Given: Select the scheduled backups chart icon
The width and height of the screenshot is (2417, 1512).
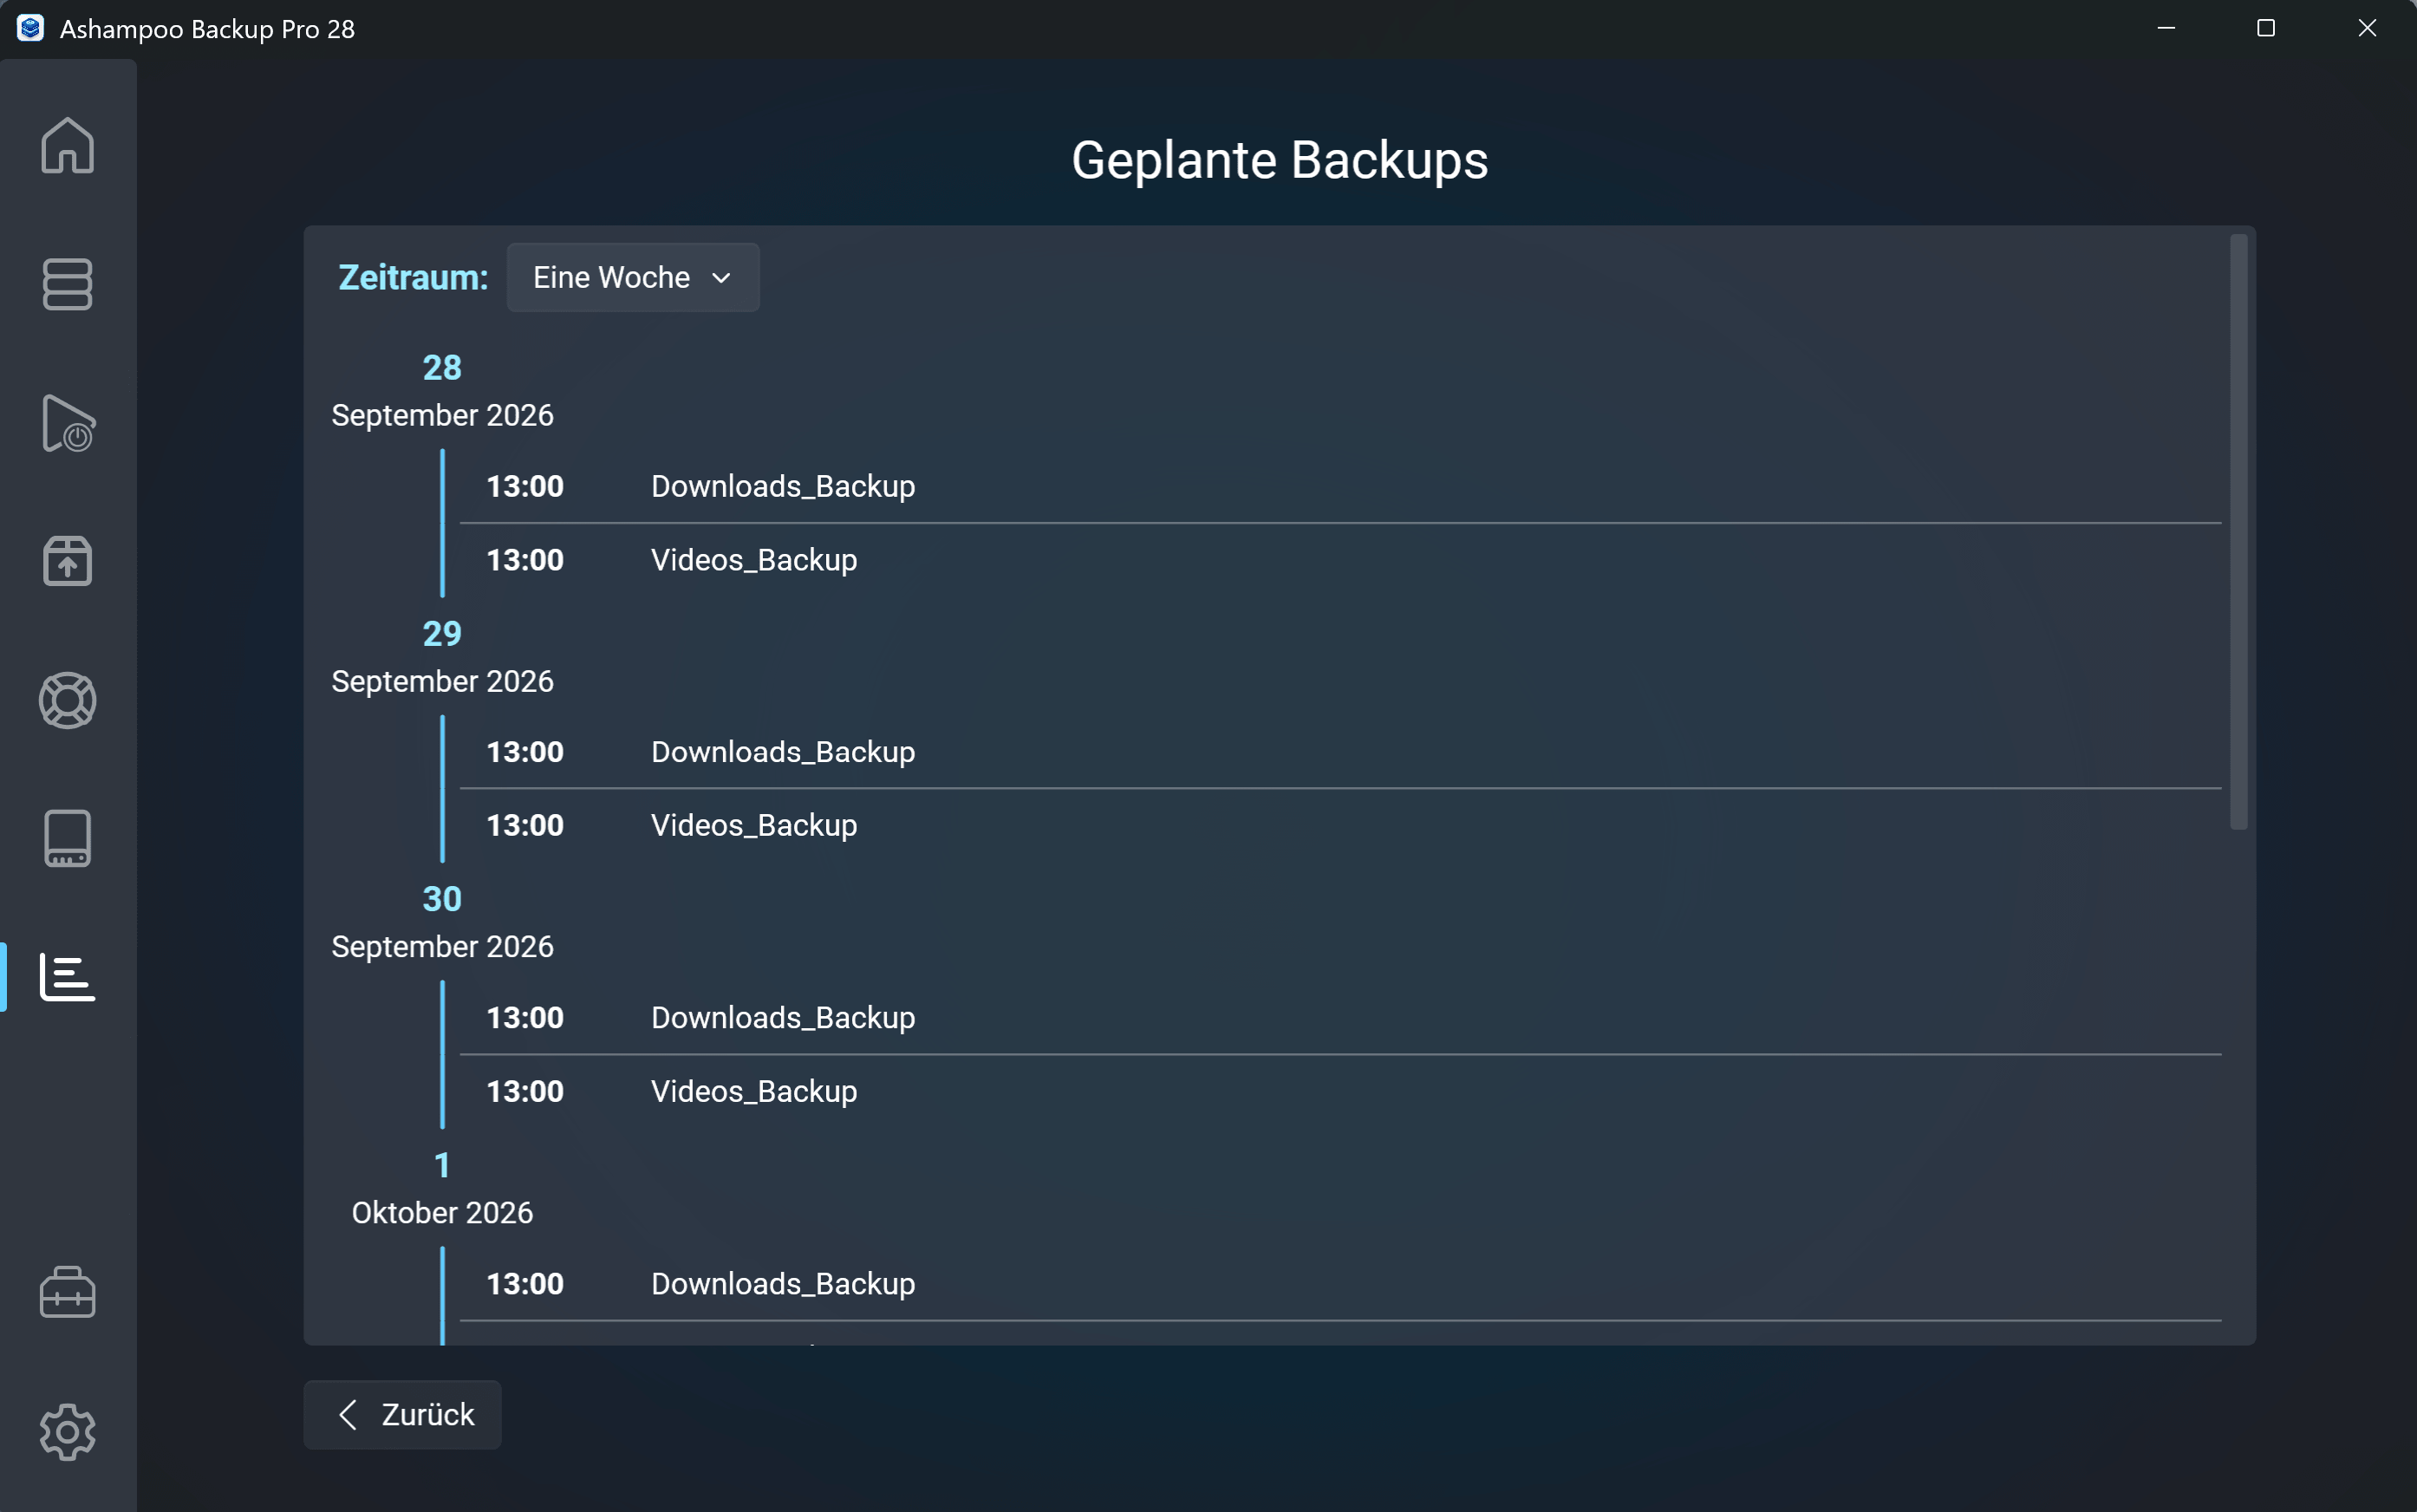Looking at the screenshot, I should pyautogui.click(x=67, y=977).
